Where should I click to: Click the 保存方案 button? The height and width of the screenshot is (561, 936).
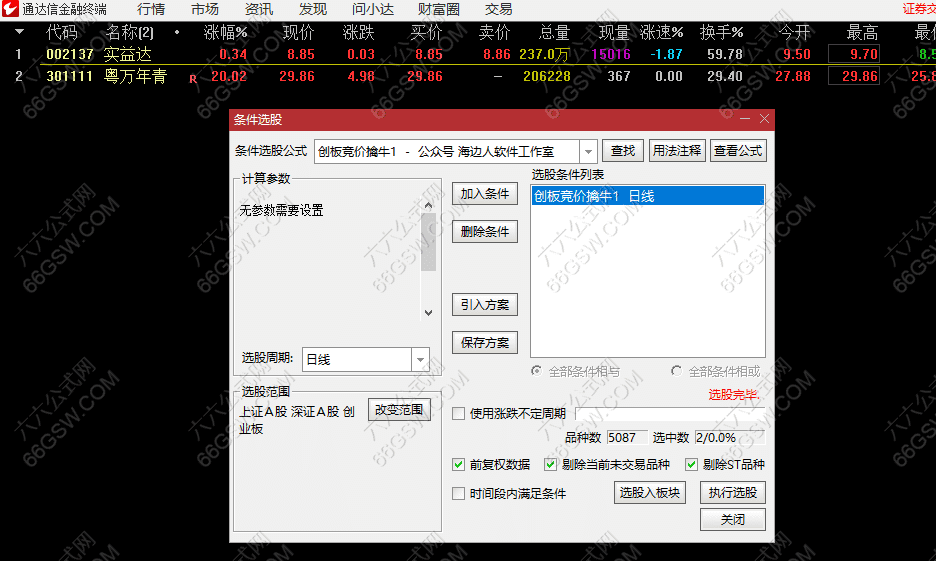click(x=485, y=343)
